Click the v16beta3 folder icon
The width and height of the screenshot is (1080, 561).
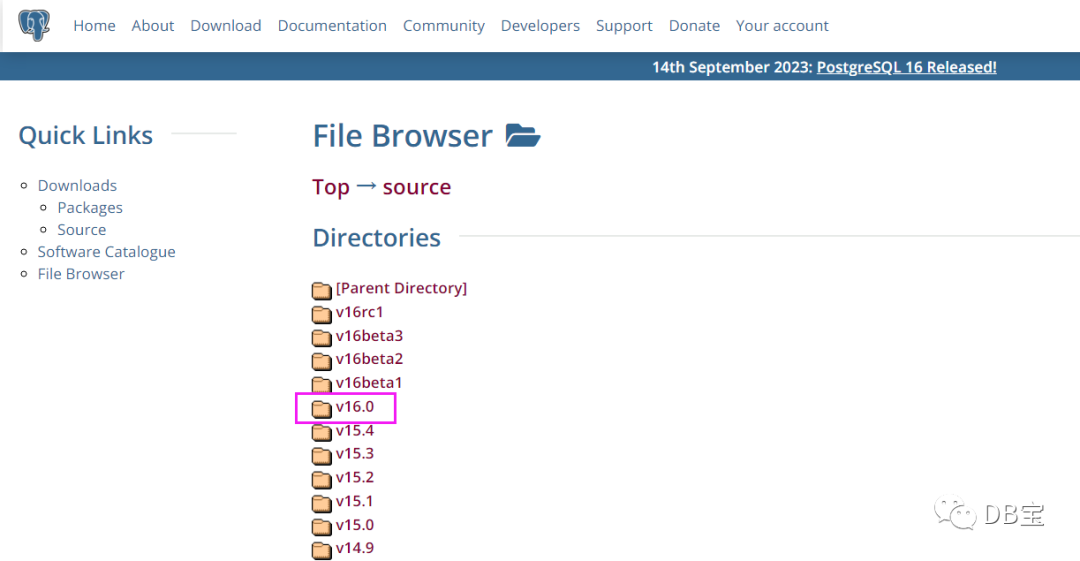click(x=322, y=338)
